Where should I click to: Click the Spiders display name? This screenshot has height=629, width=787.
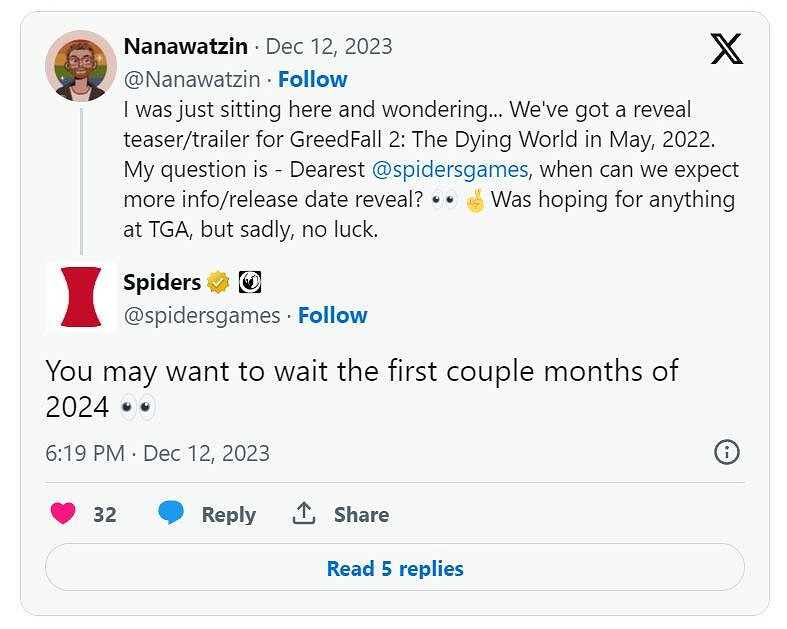(x=162, y=282)
